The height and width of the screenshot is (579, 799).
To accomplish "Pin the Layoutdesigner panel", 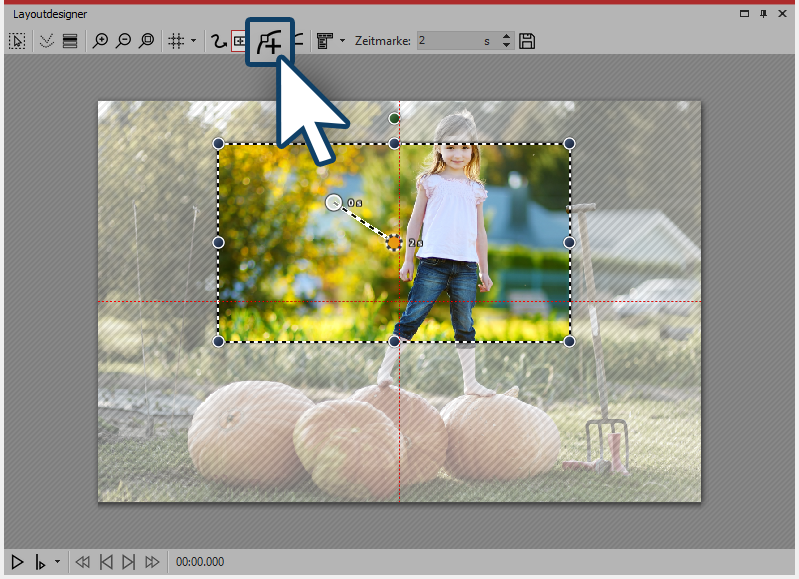I will click(x=763, y=14).
